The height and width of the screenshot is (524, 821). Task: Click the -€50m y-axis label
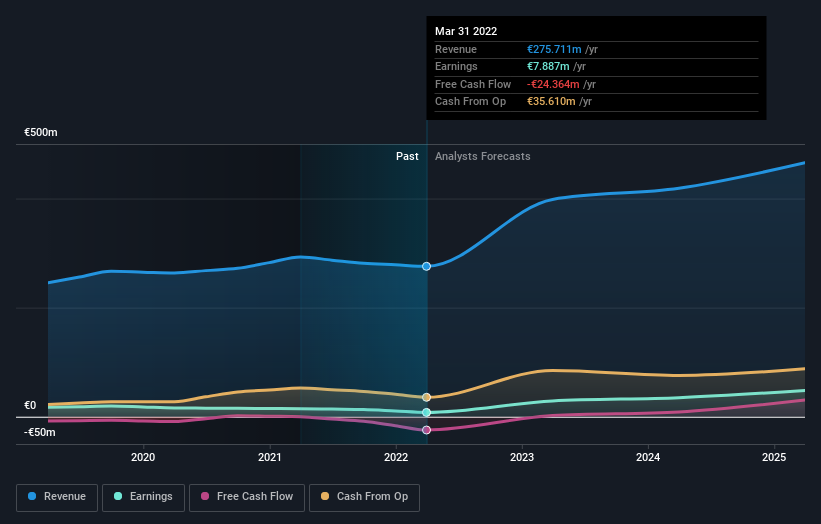(x=40, y=432)
